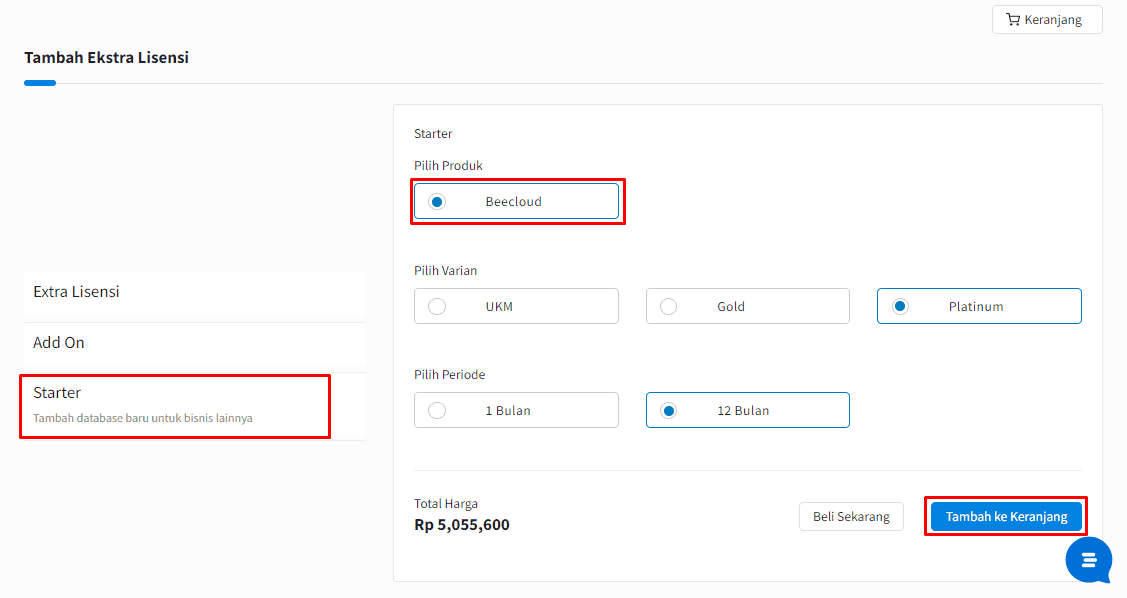Click the Pilih Varian label

pos(446,270)
